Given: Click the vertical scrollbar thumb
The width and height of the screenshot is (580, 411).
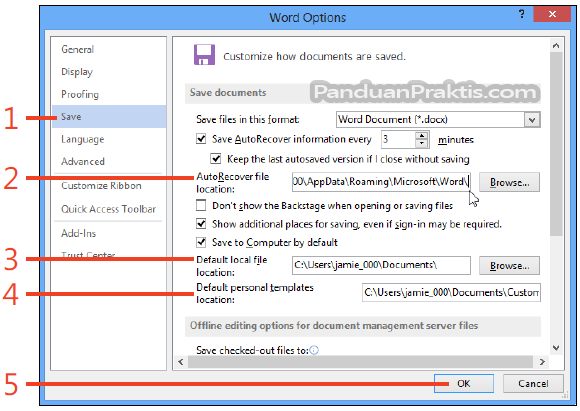Looking at the screenshot, I should [x=556, y=144].
